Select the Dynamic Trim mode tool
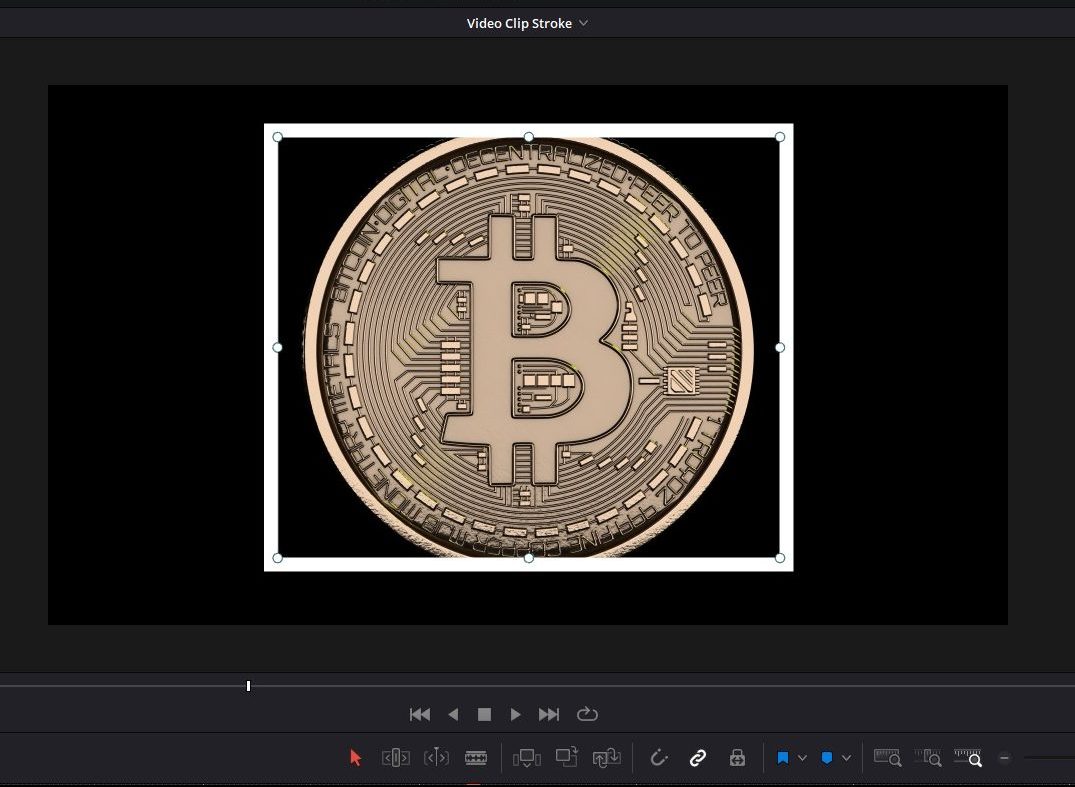The height and width of the screenshot is (787, 1075). click(436, 757)
